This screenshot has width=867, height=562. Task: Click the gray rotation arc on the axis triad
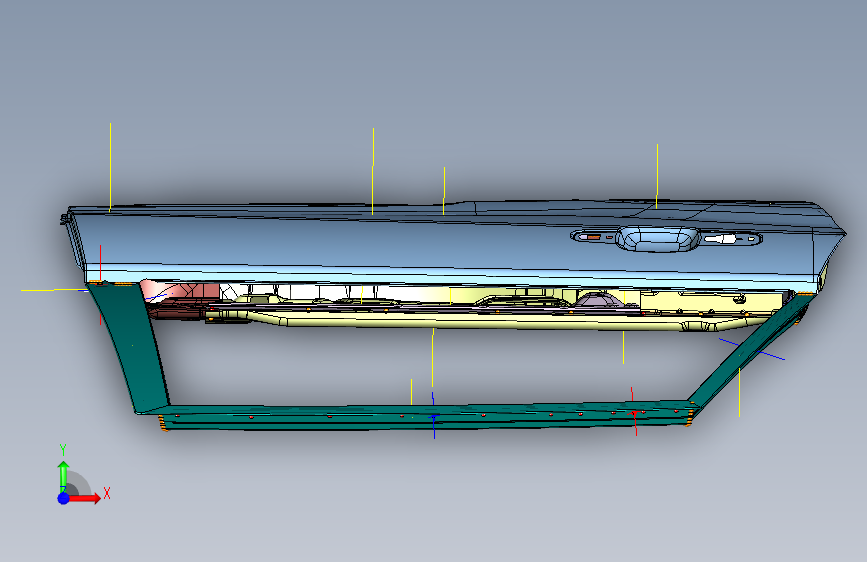pyautogui.click(x=79, y=482)
